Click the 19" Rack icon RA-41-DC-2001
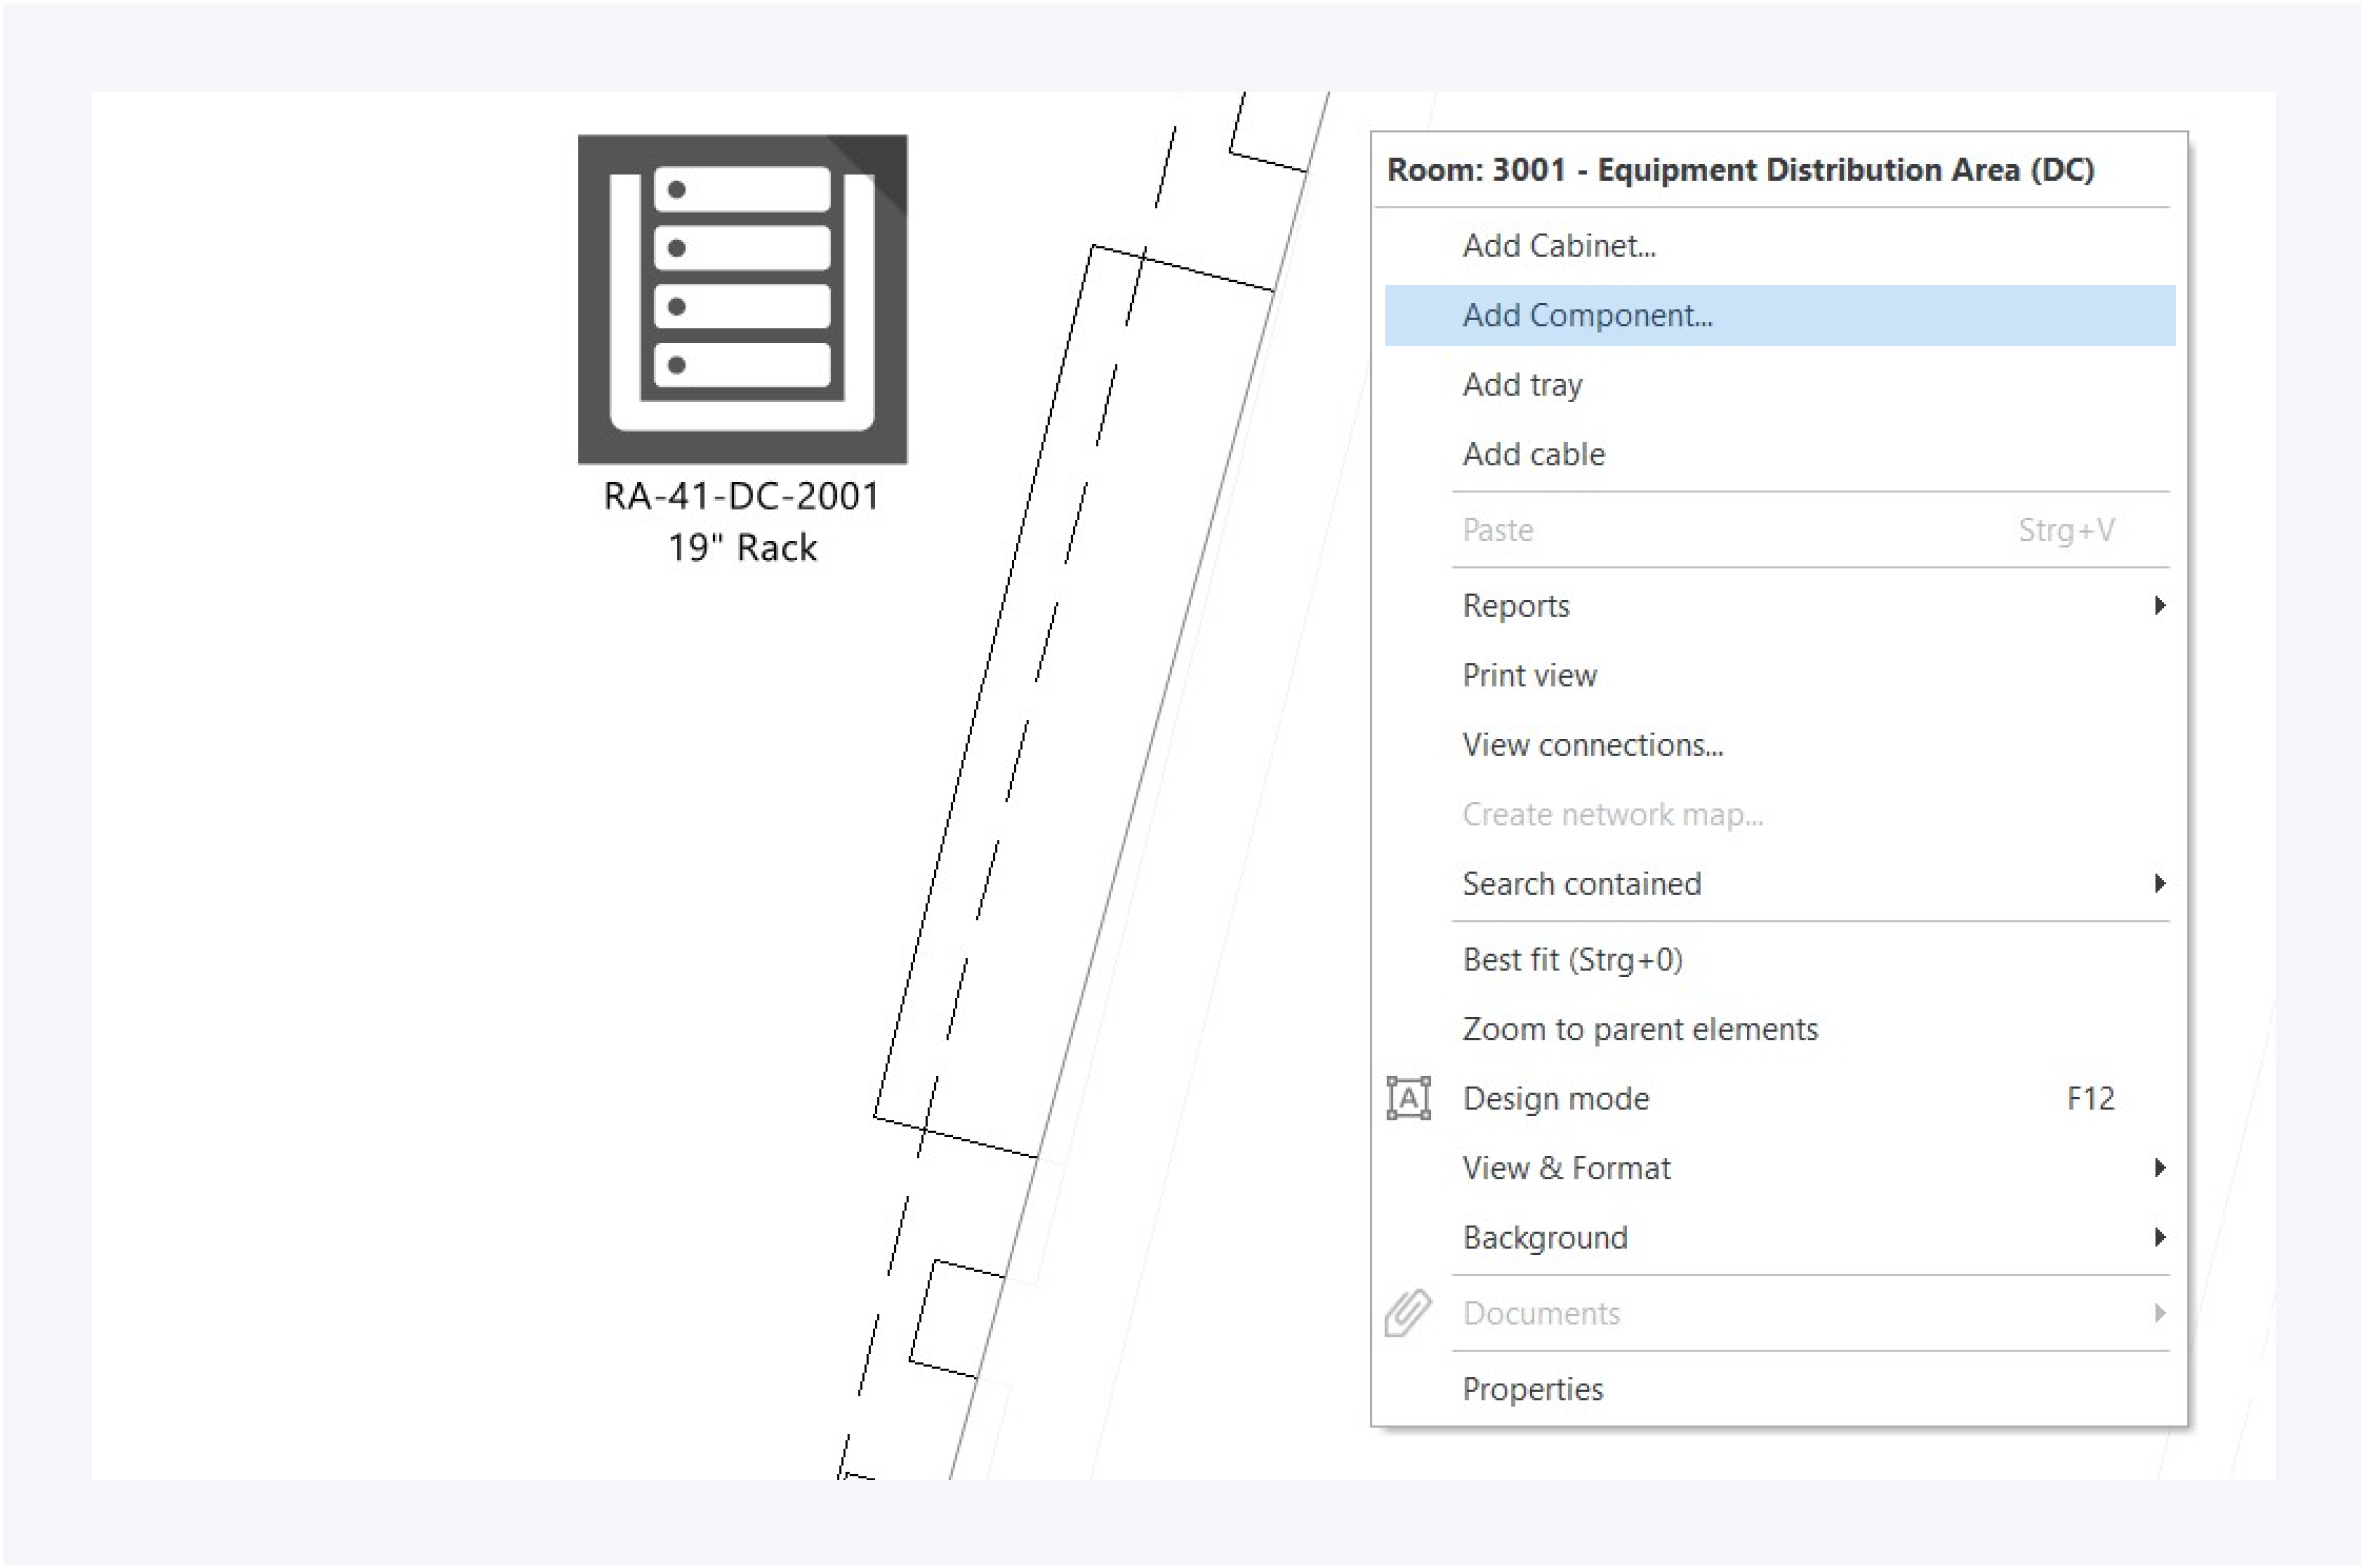This screenshot has width=2361, height=1565. 742,299
